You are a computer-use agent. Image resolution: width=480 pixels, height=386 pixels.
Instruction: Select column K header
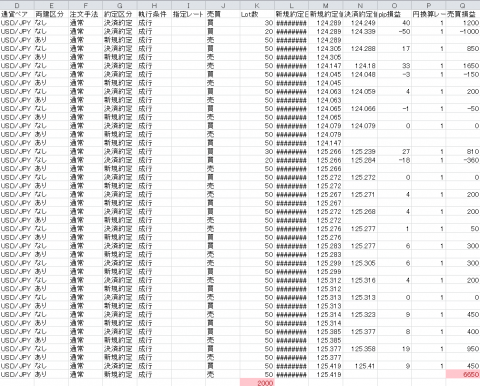pos(257,5)
